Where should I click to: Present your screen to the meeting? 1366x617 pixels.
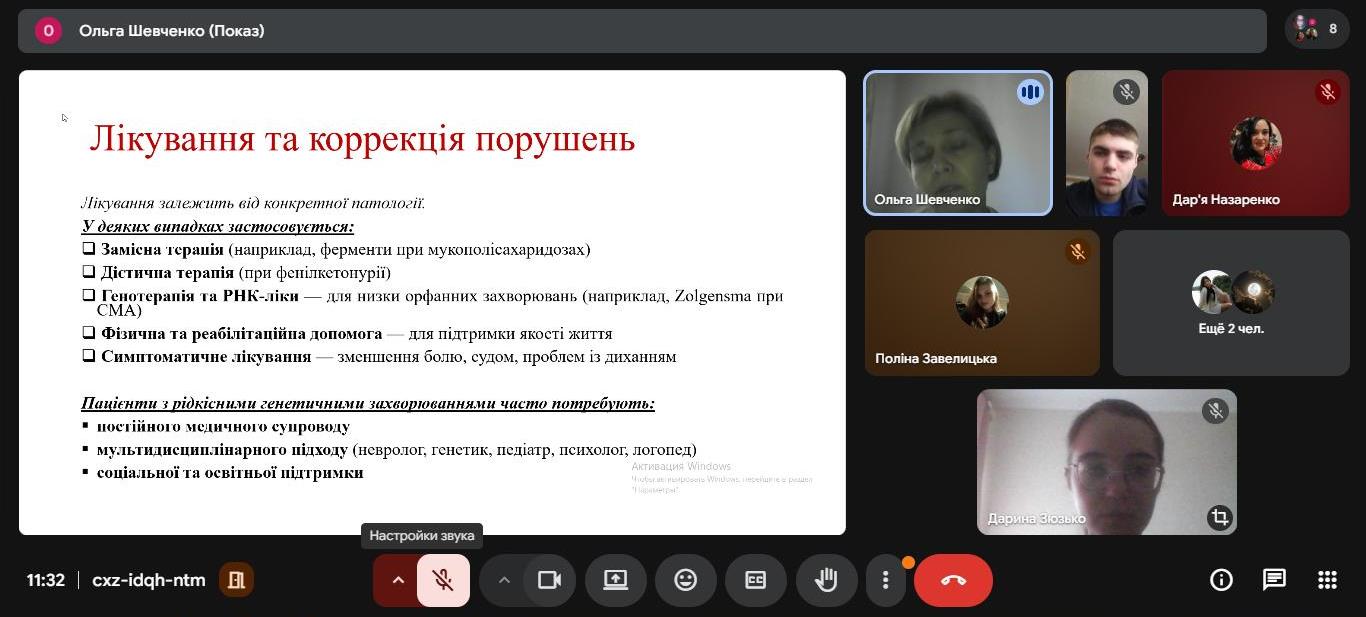615,580
